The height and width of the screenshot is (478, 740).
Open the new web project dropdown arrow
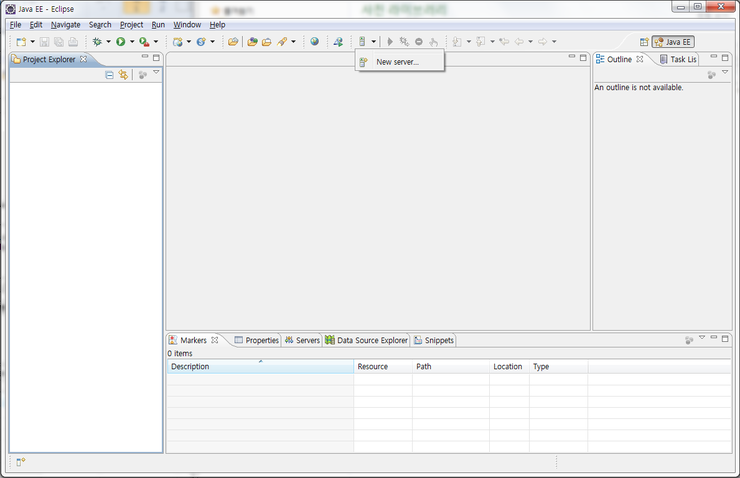(x=189, y=42)
